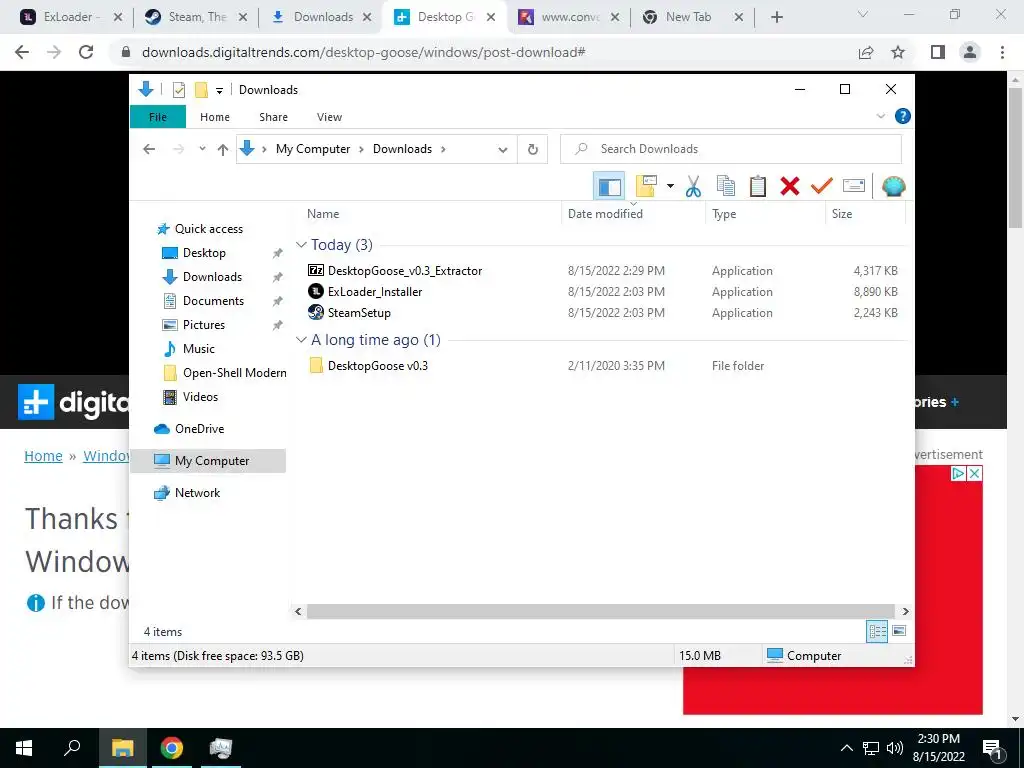Open the address bar history dropdown
Screen dimensions: 1024x768
pos(502,150)
